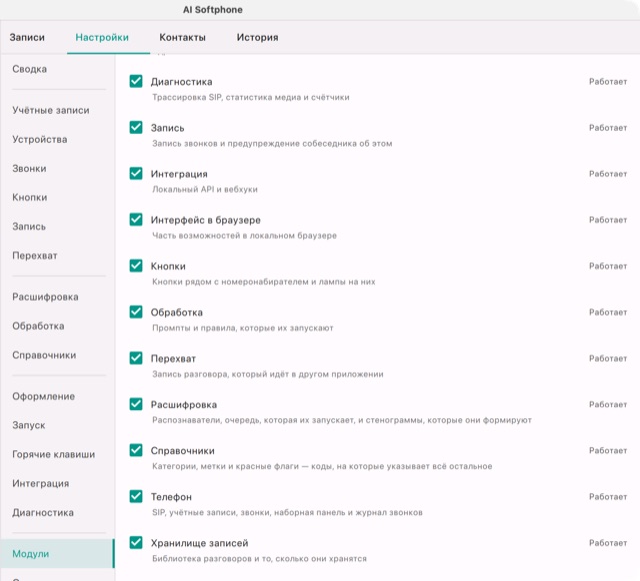Click Работает status of Телефон row

(x=608, y=497)
